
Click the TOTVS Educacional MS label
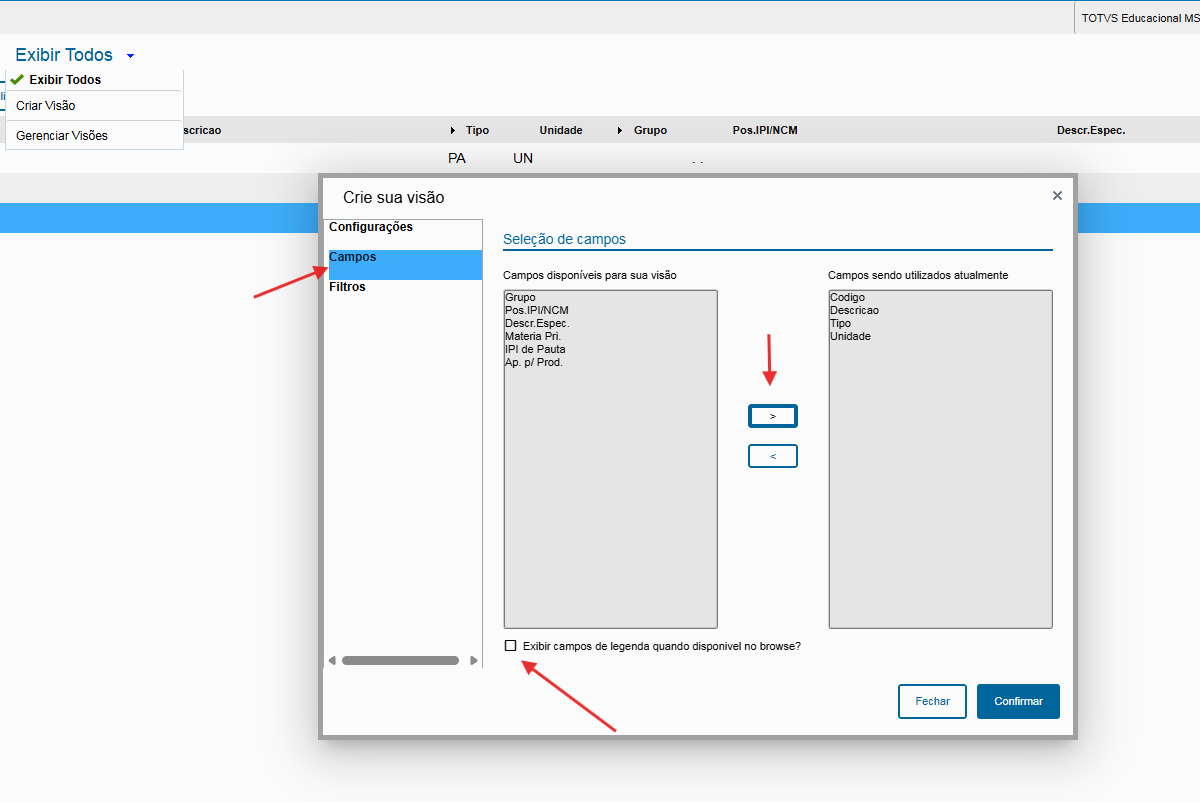pos(1140,18)
